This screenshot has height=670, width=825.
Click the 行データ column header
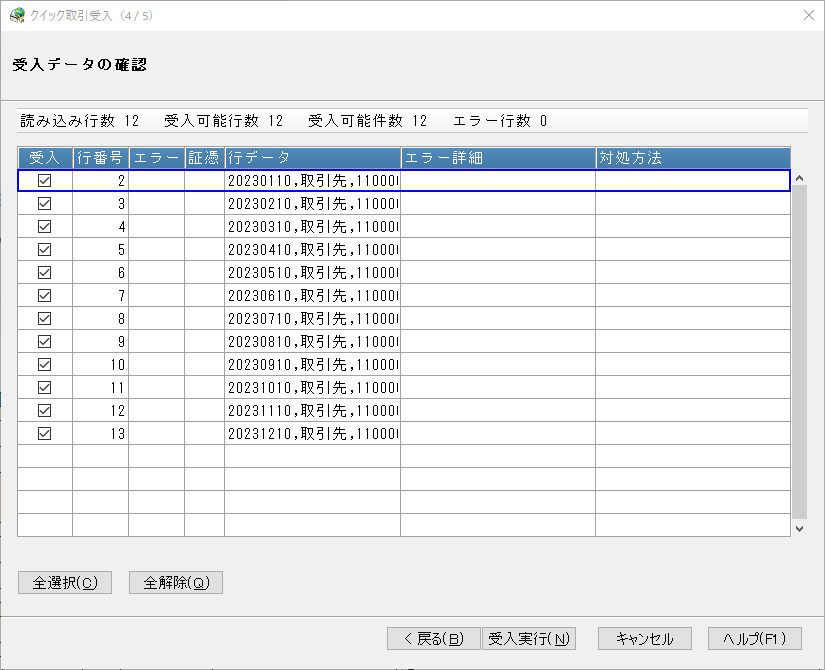(313, 158)
